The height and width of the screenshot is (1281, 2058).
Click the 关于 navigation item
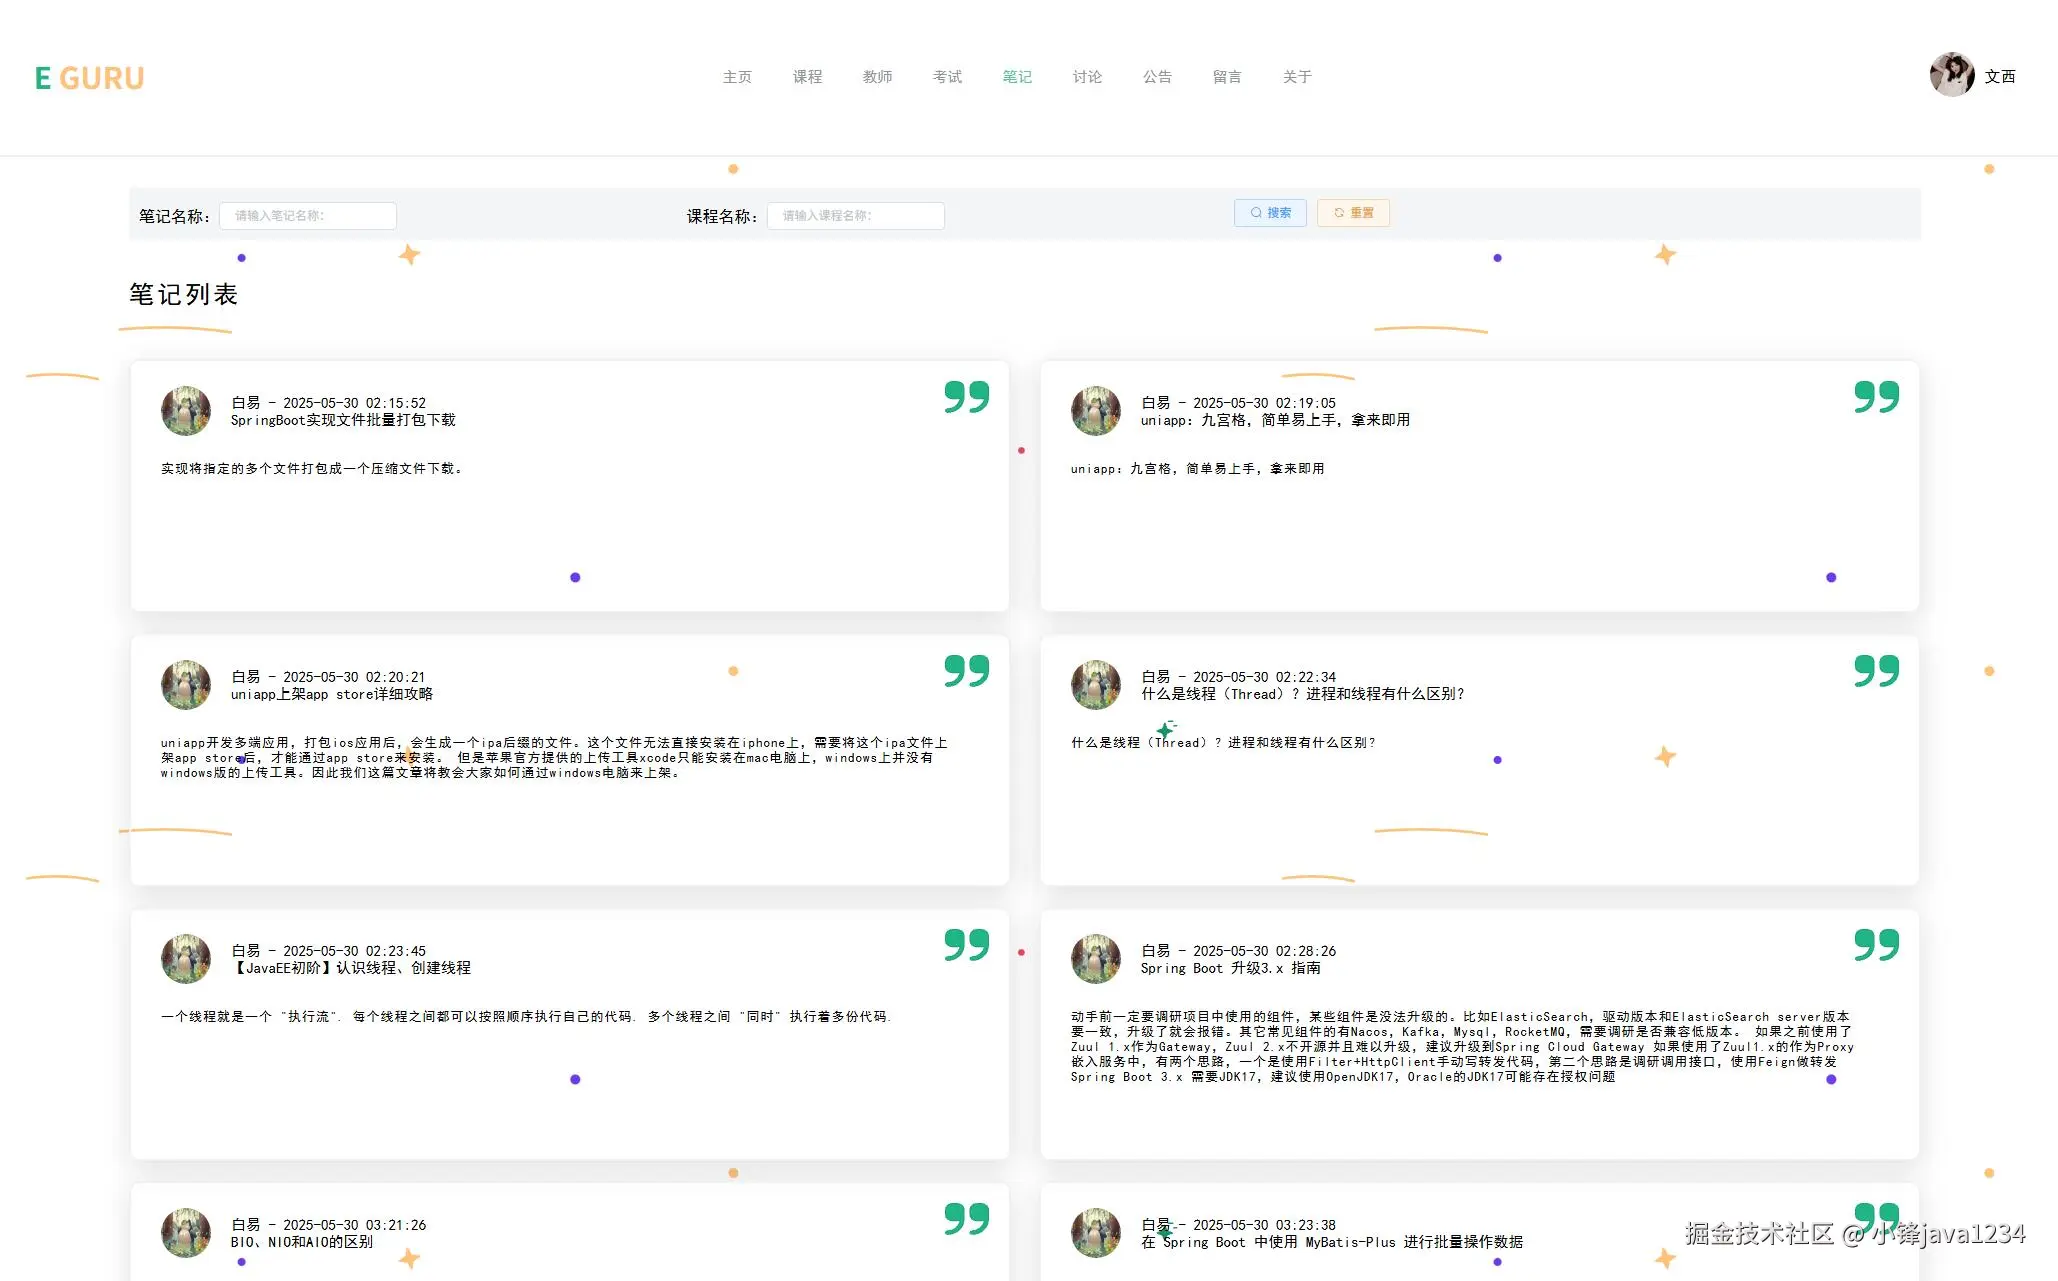coord(1297,77)
